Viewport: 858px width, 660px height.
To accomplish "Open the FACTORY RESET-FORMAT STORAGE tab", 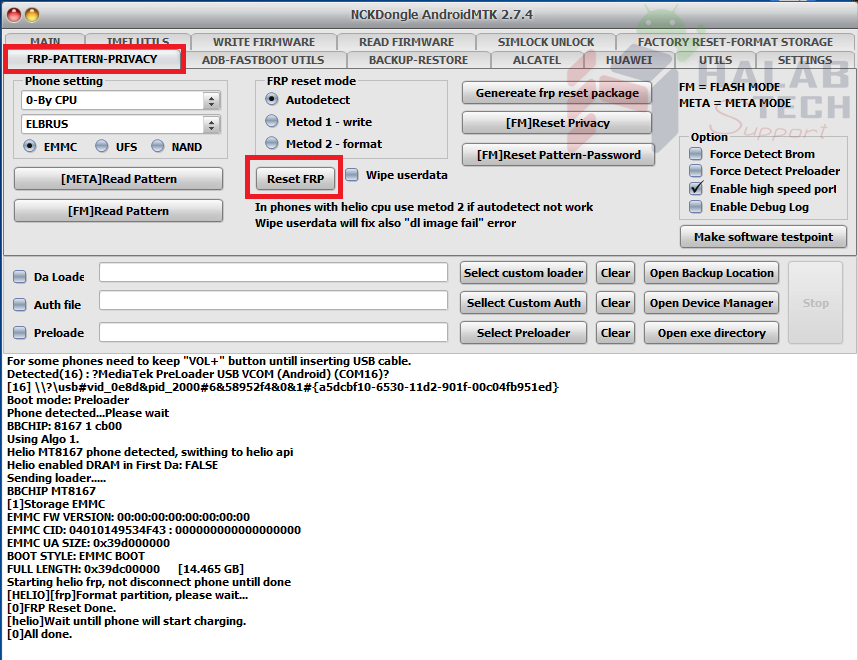I will coord(735,42).
